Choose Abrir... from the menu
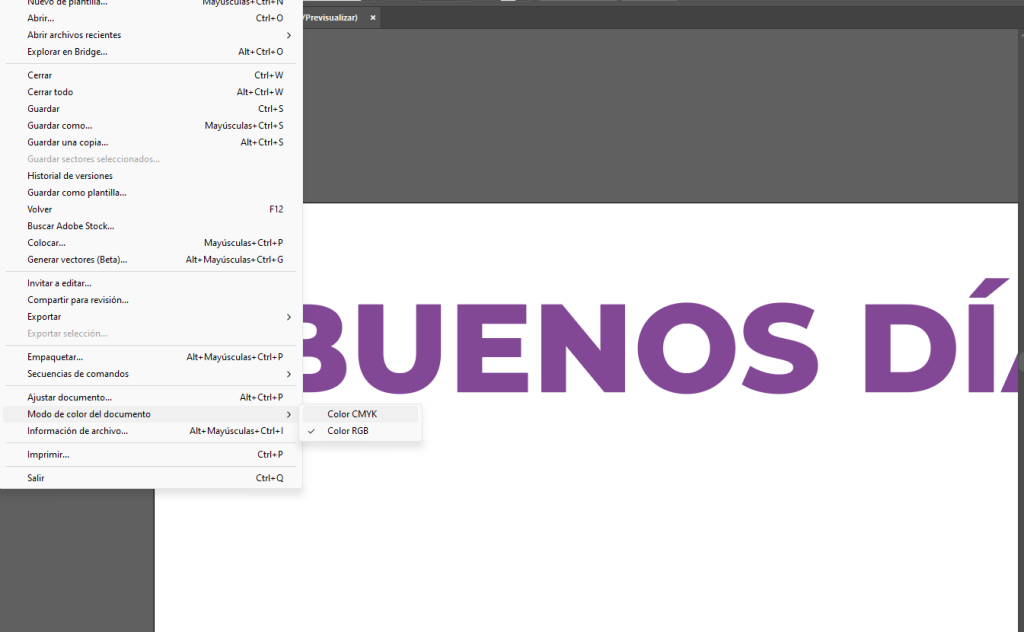1024x632 pixels. click(x=151, y=18)
